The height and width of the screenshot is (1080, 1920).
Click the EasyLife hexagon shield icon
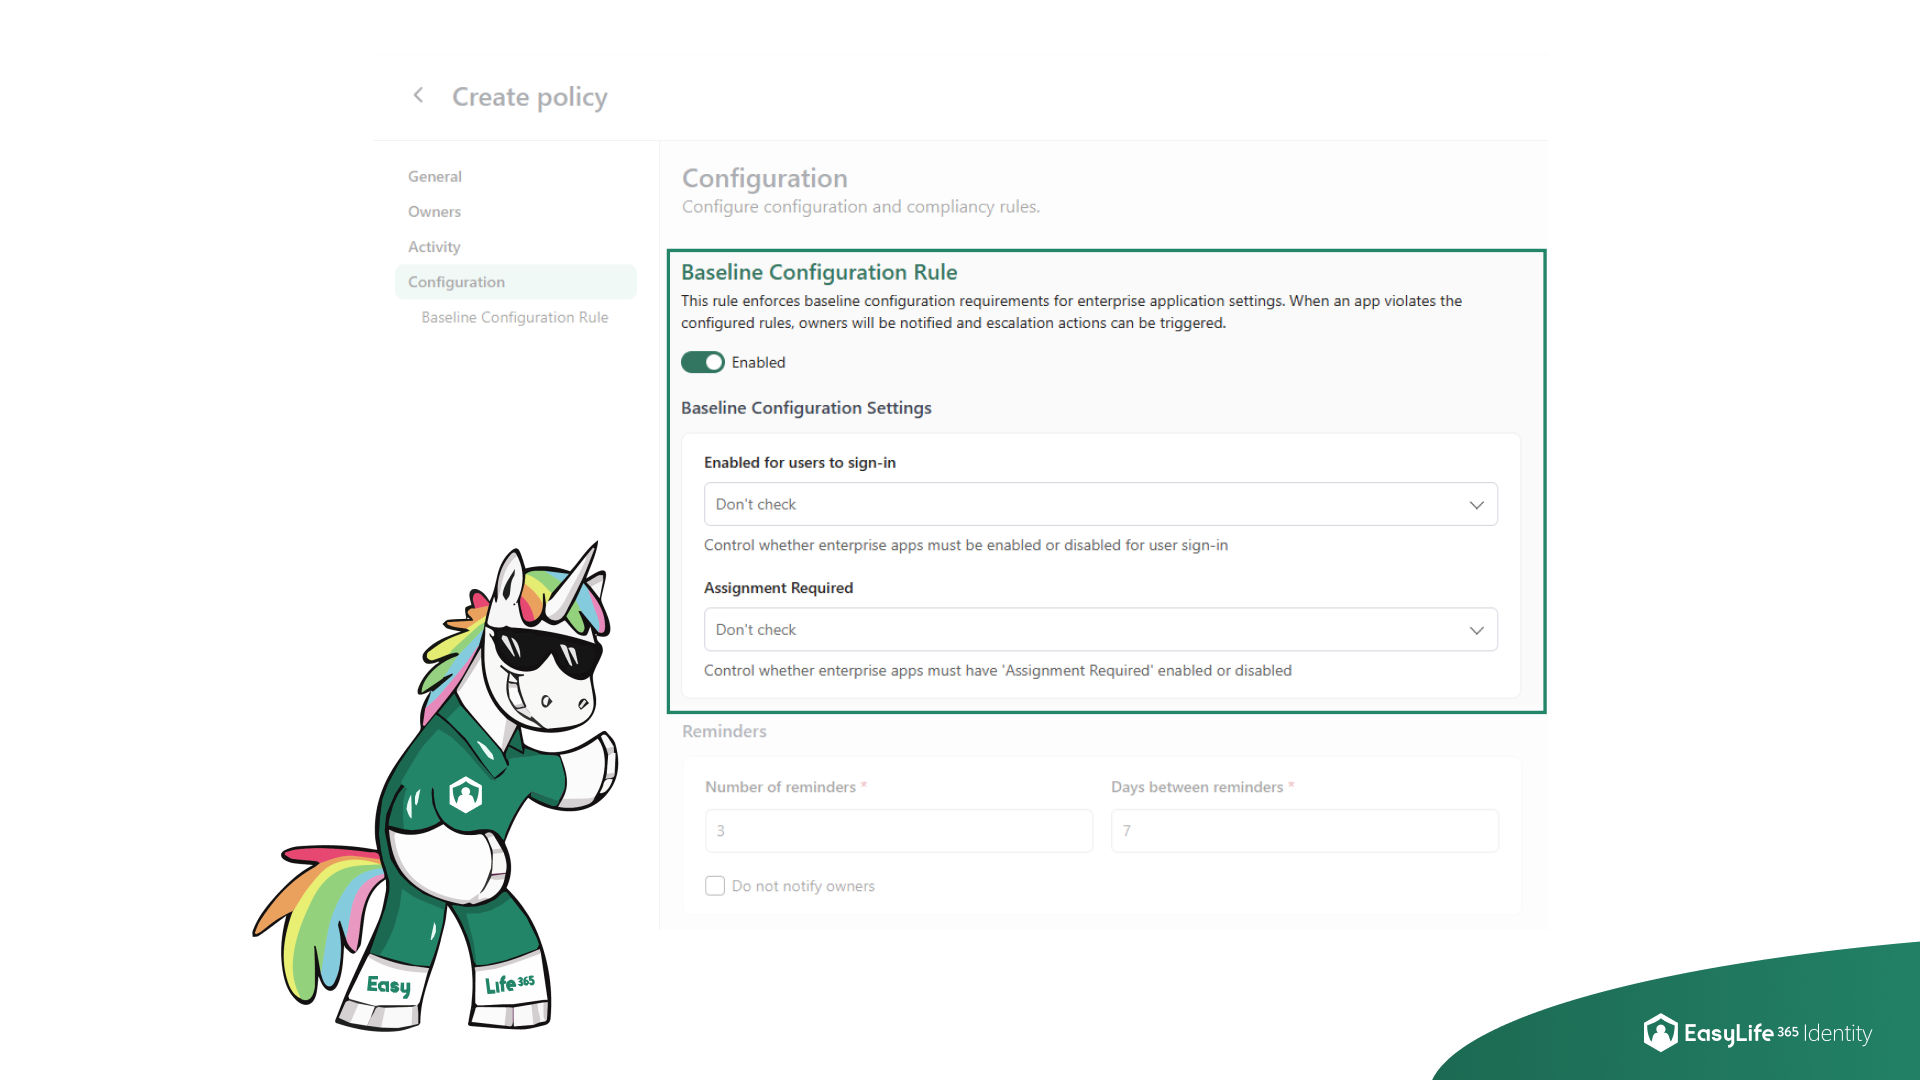coord(1659,1033)
